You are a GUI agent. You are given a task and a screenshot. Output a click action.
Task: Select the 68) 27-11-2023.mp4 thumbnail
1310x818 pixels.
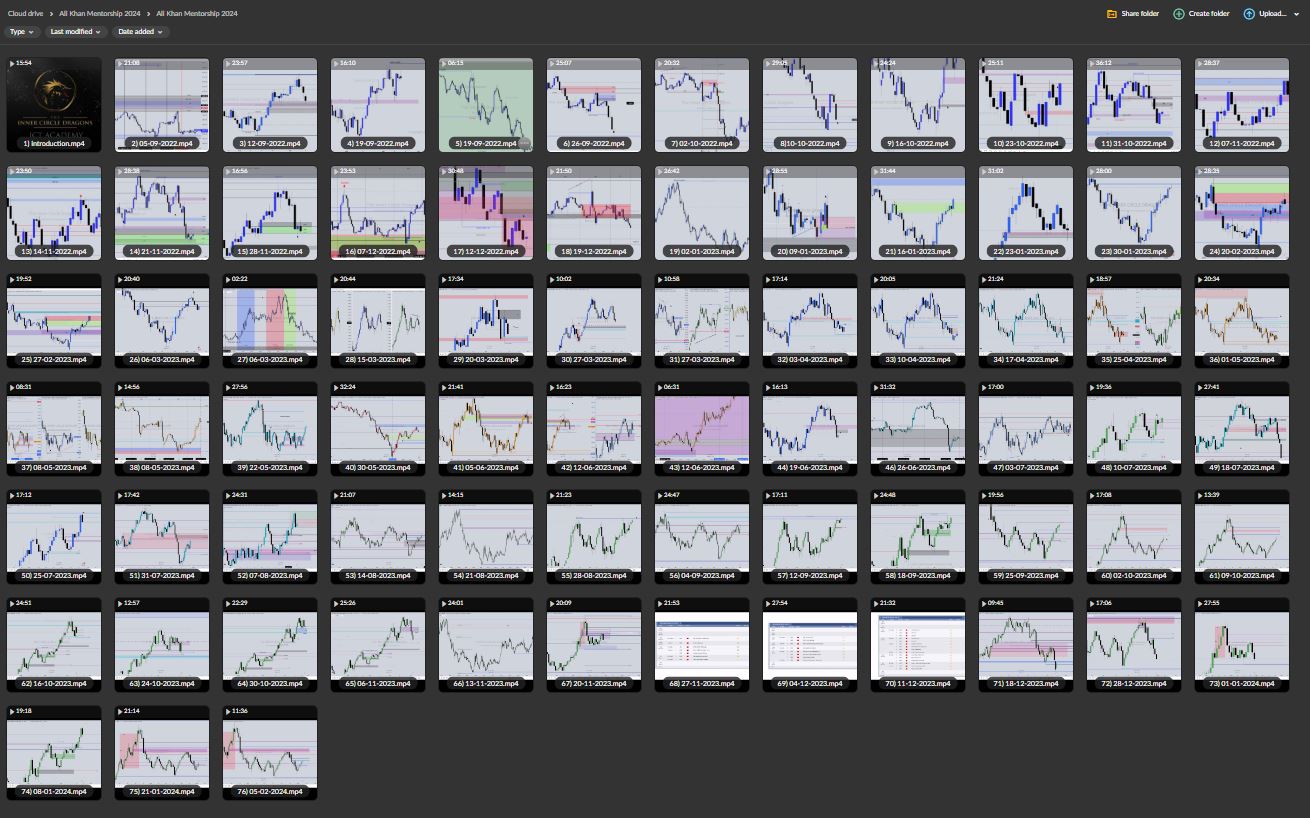point(702,644)
